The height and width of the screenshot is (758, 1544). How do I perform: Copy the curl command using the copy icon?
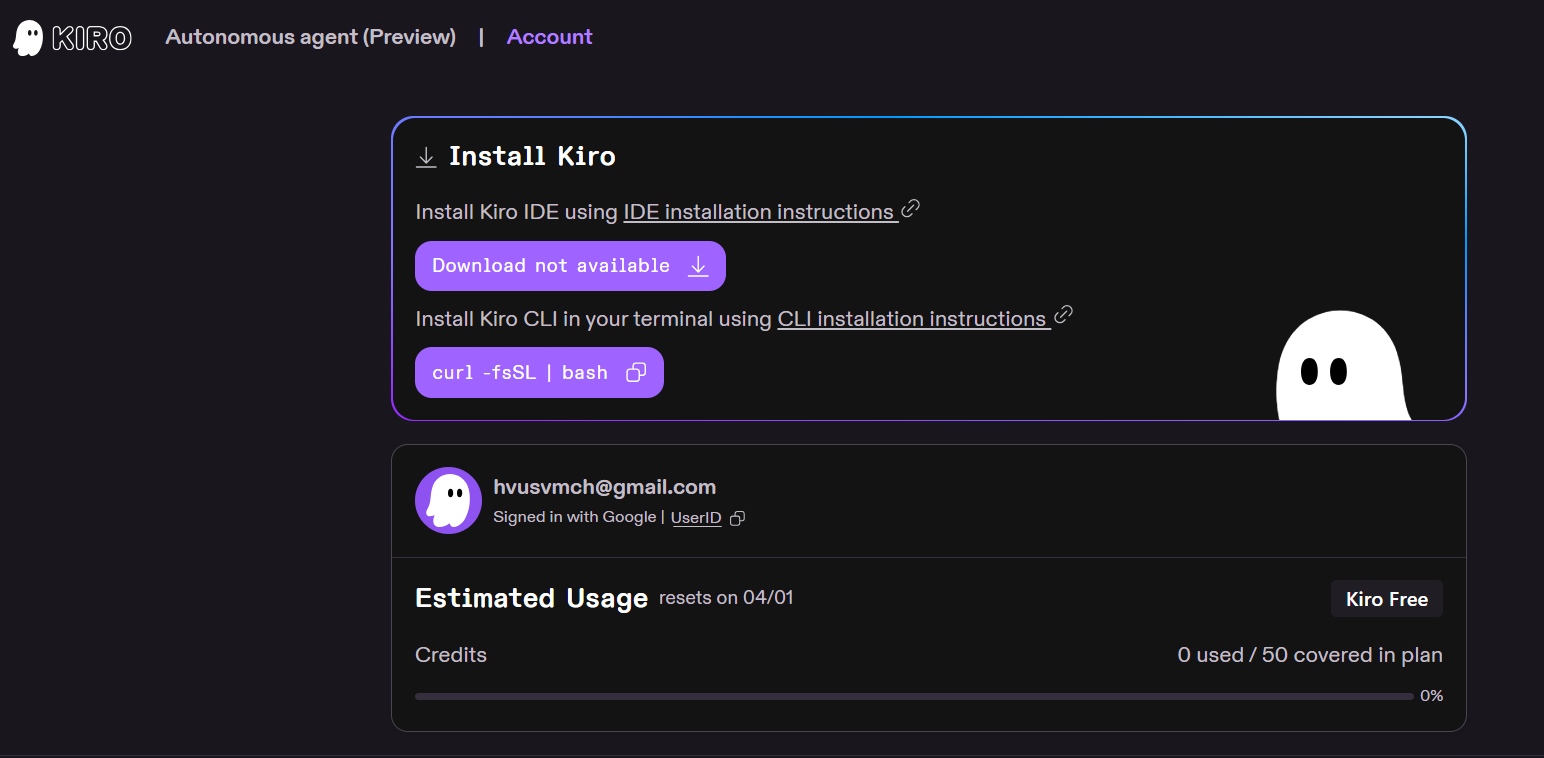pyautogui.click(x=635, y=373)
